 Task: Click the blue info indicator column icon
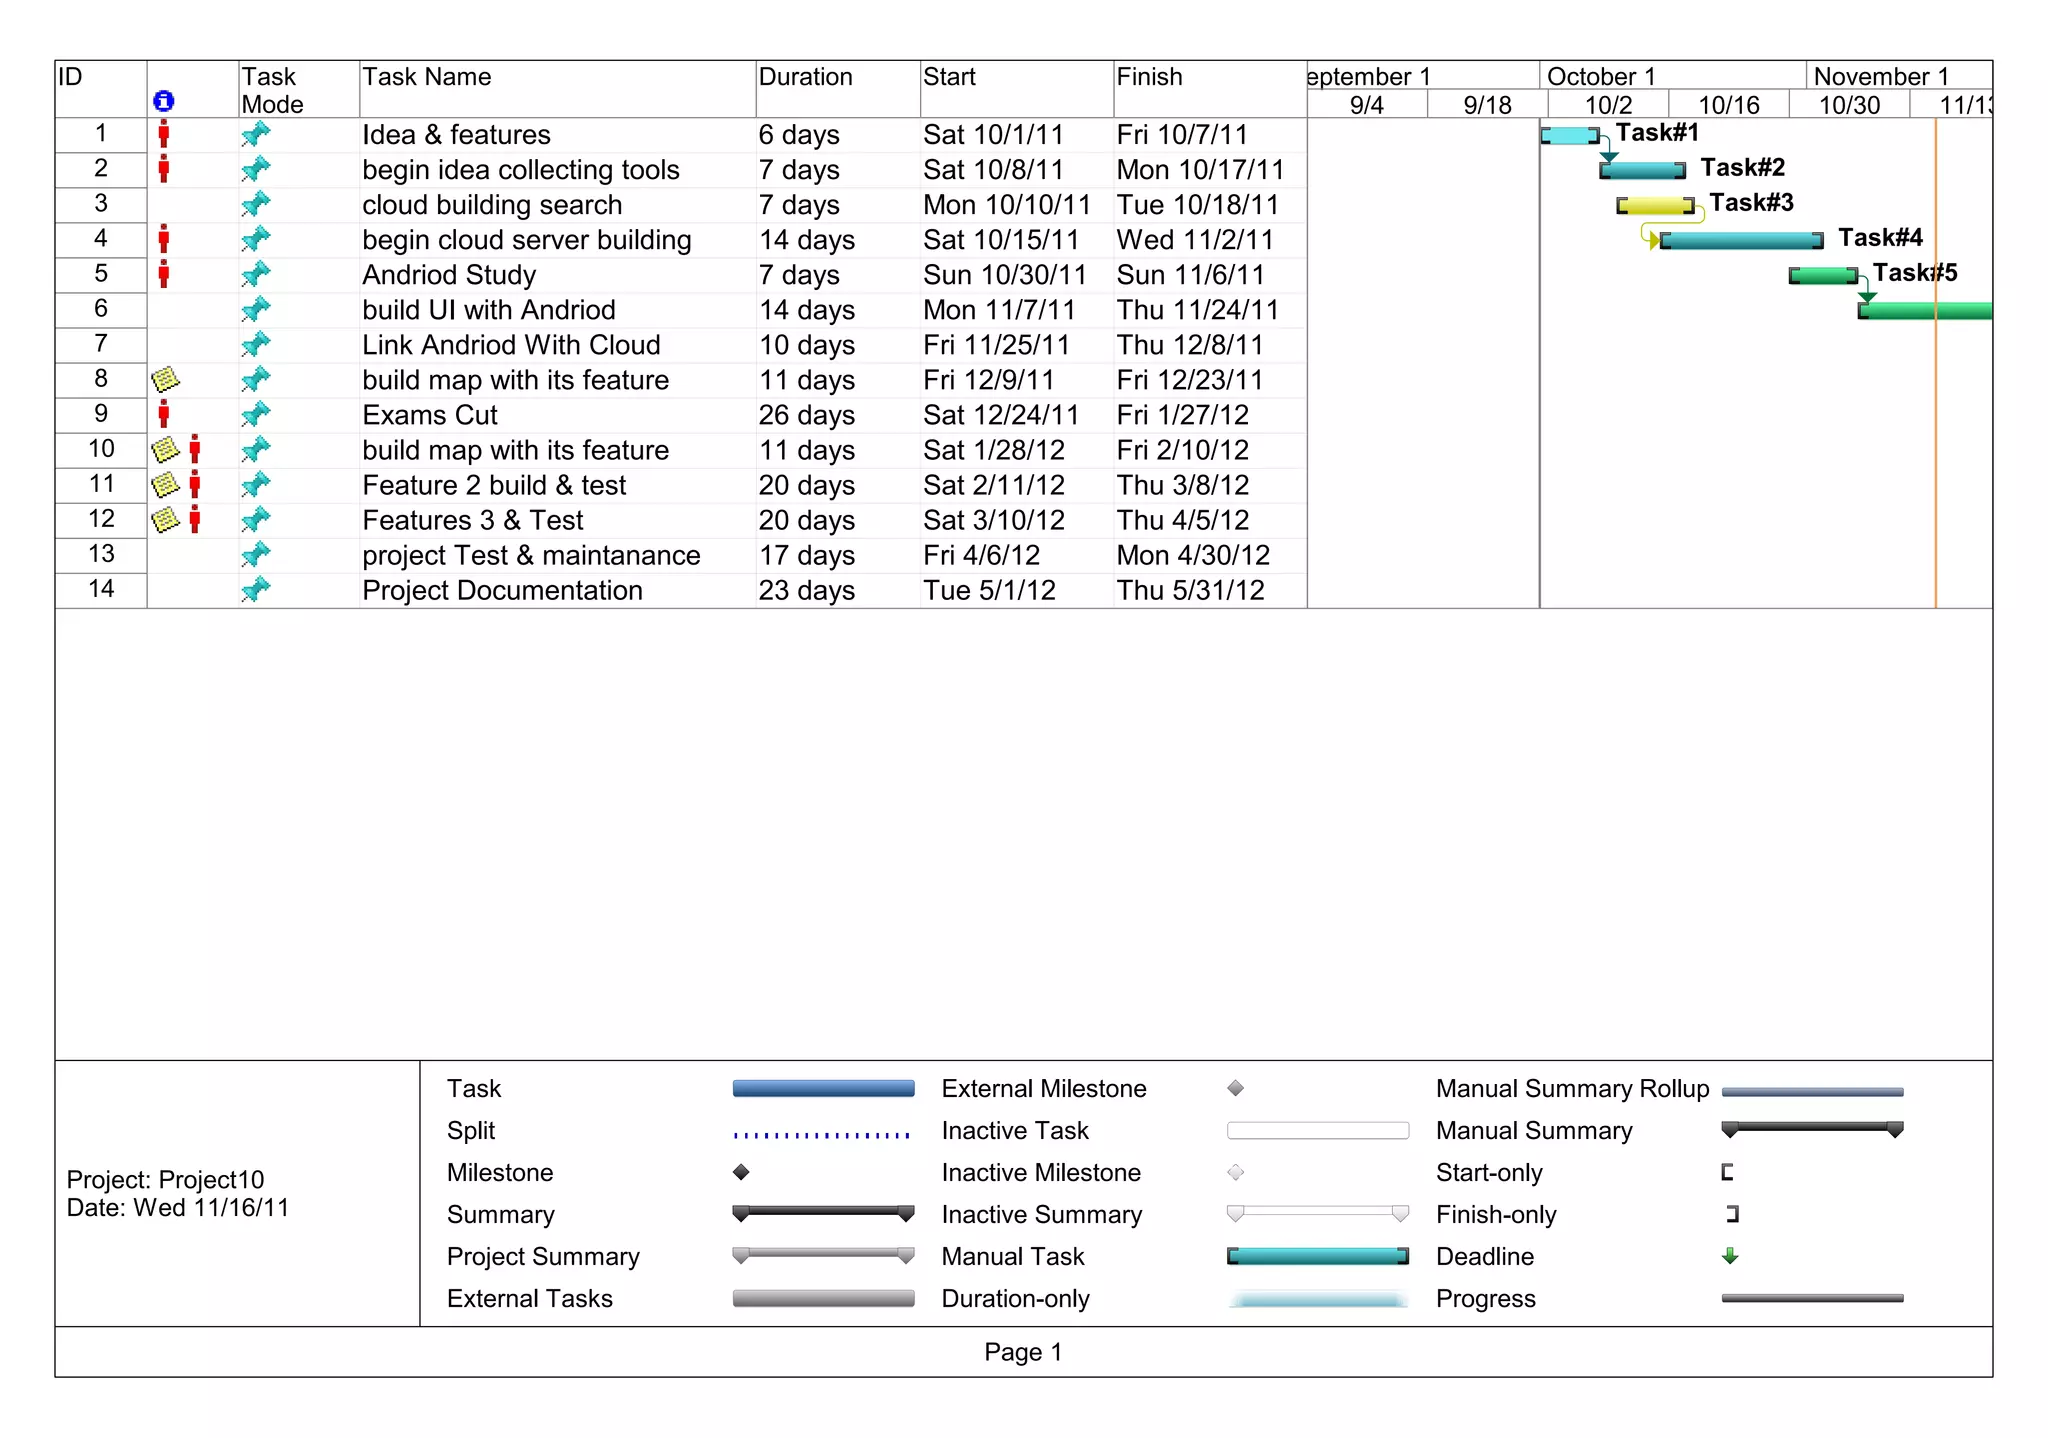(164, 101)
